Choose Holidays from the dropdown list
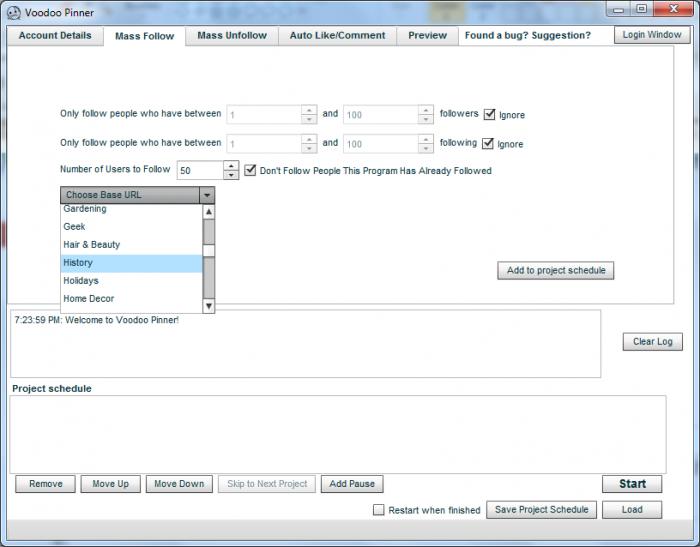The height and width of the screenshot is (547, 700). (x=131, y=281)
